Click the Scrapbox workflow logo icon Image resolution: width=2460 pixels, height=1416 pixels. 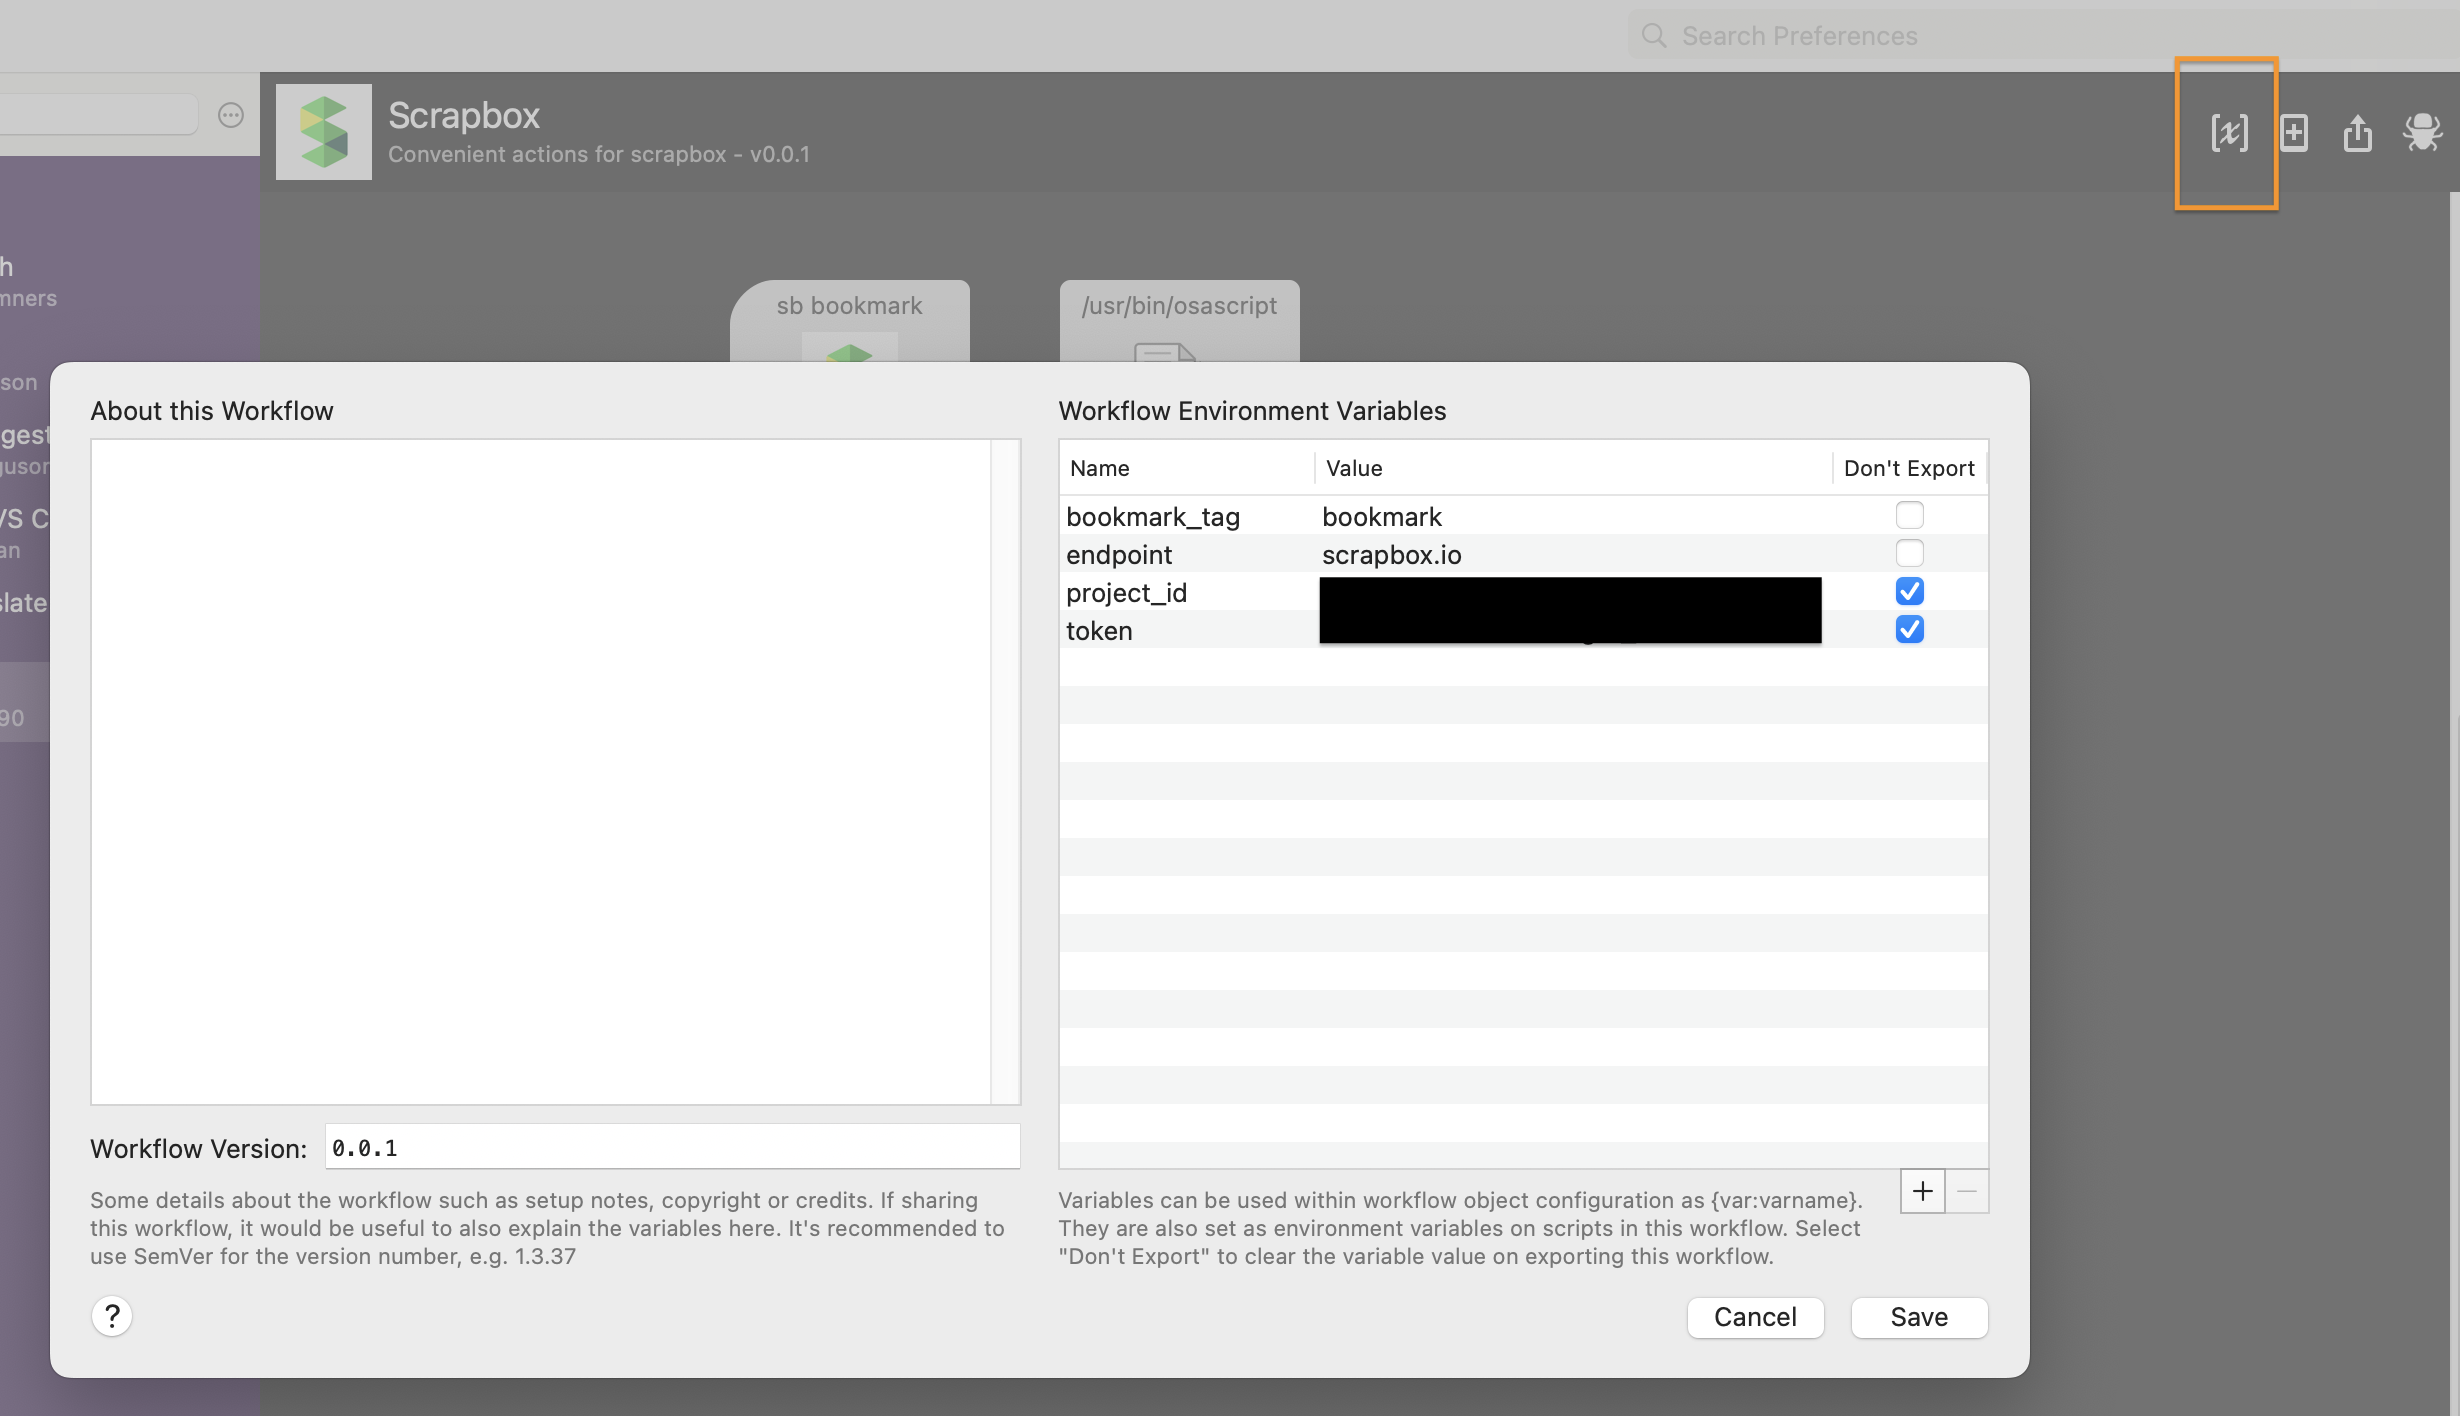[x=324, y=132]
